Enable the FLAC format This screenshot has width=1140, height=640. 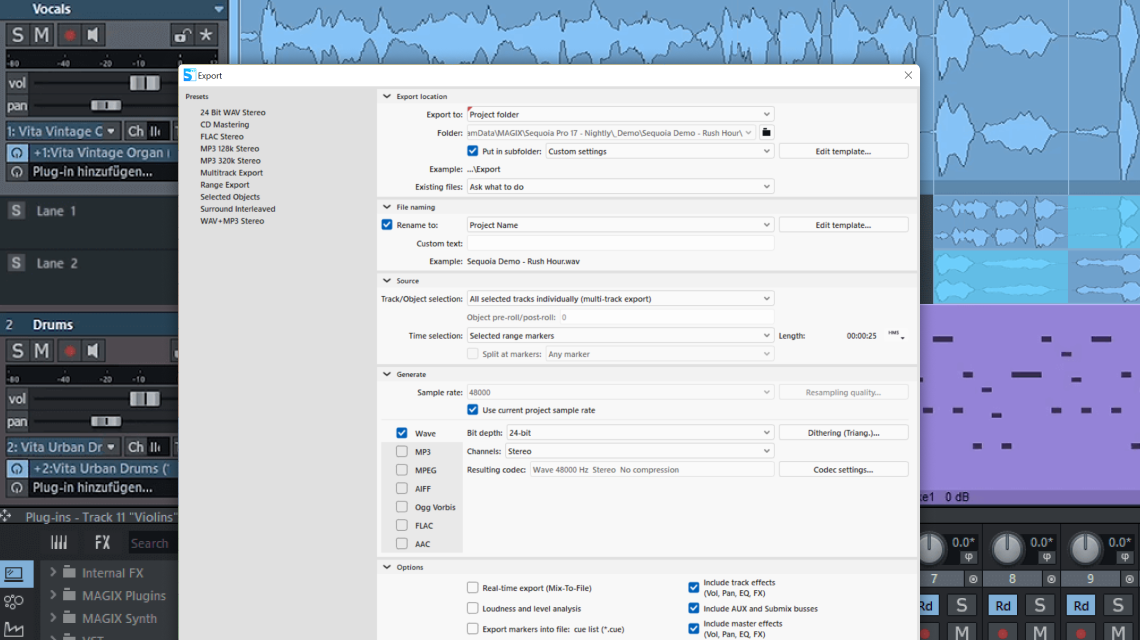[401, 525]
